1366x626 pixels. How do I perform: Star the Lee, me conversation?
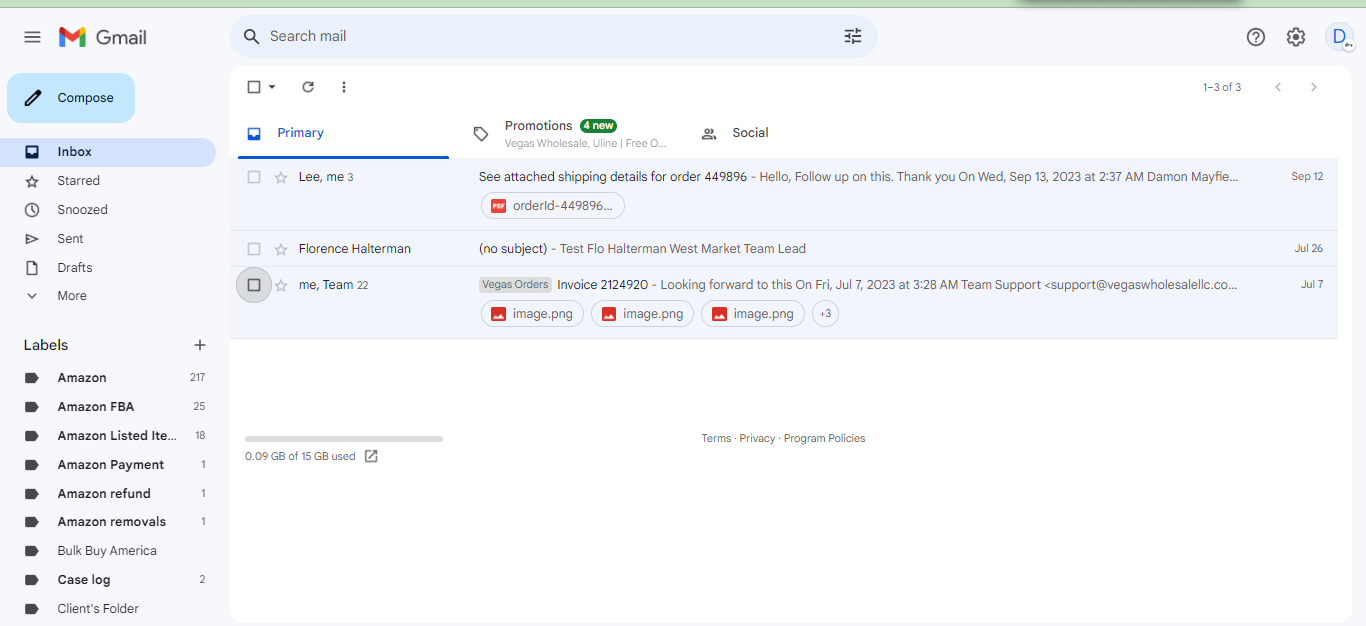[x=281, y=177]
